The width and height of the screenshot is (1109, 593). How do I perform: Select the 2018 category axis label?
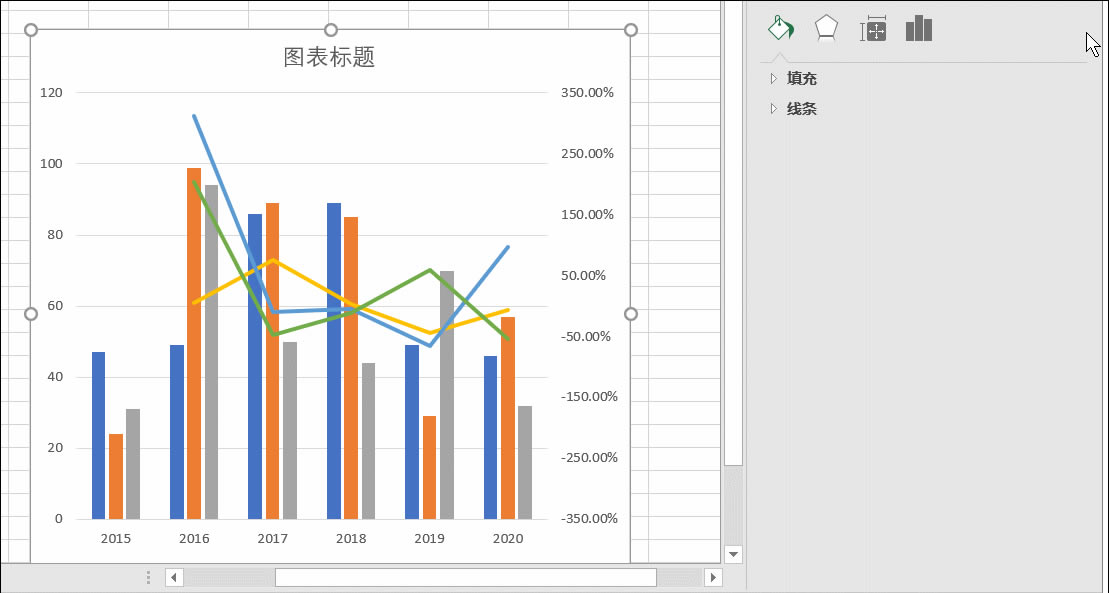pos(350,538)
